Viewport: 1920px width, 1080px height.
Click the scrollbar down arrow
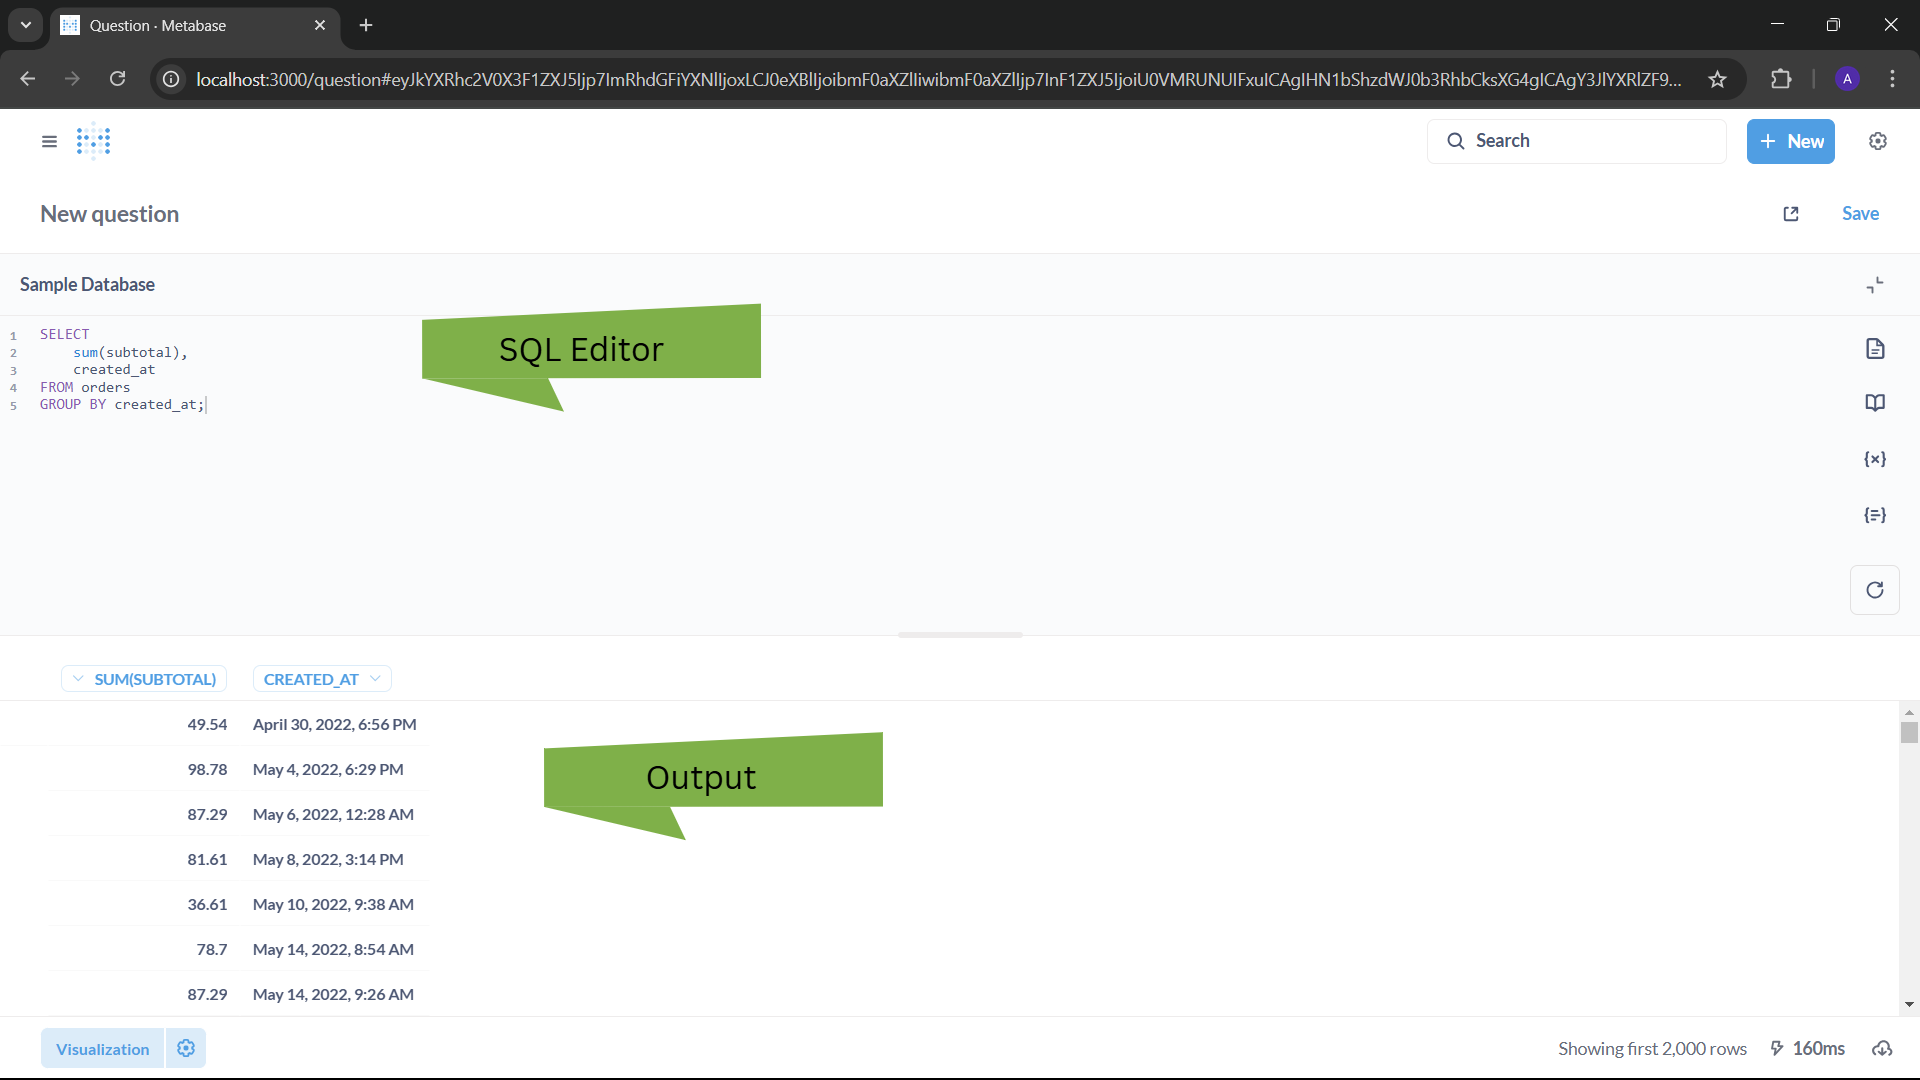(x=1909, y=1005)
